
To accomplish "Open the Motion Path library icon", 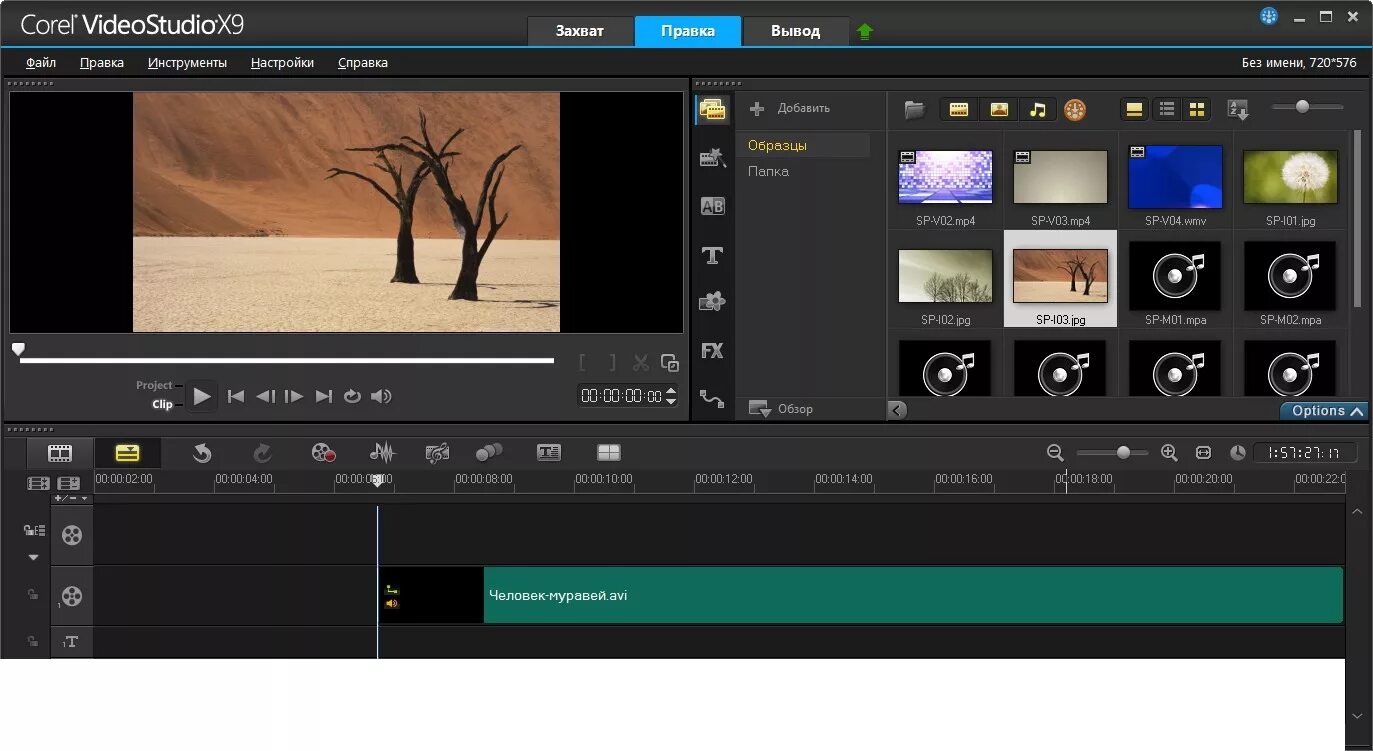I will (x=712, y=398).
